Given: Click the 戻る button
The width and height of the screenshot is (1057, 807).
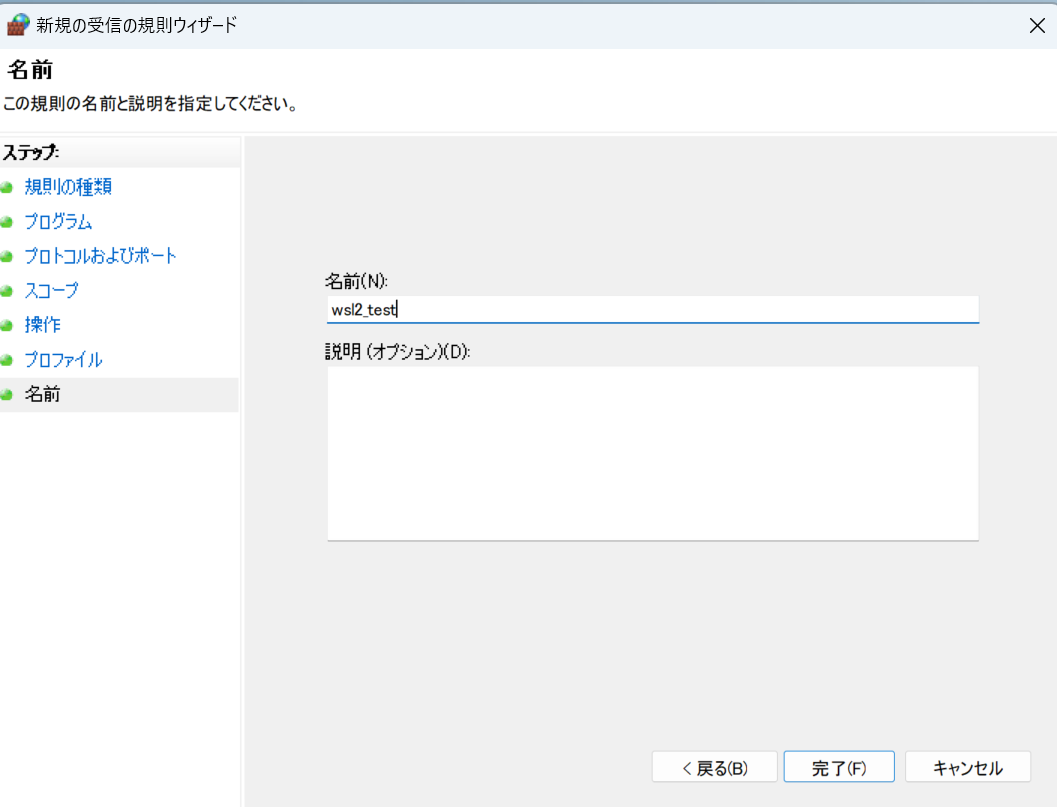Looking at the screenshot, I should 714,766.
